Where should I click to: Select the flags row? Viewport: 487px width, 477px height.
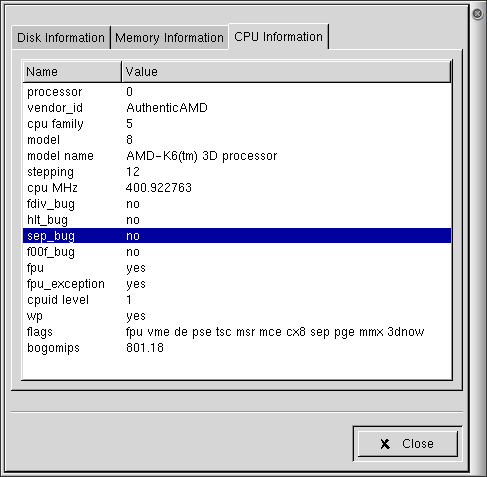[237, 332]
